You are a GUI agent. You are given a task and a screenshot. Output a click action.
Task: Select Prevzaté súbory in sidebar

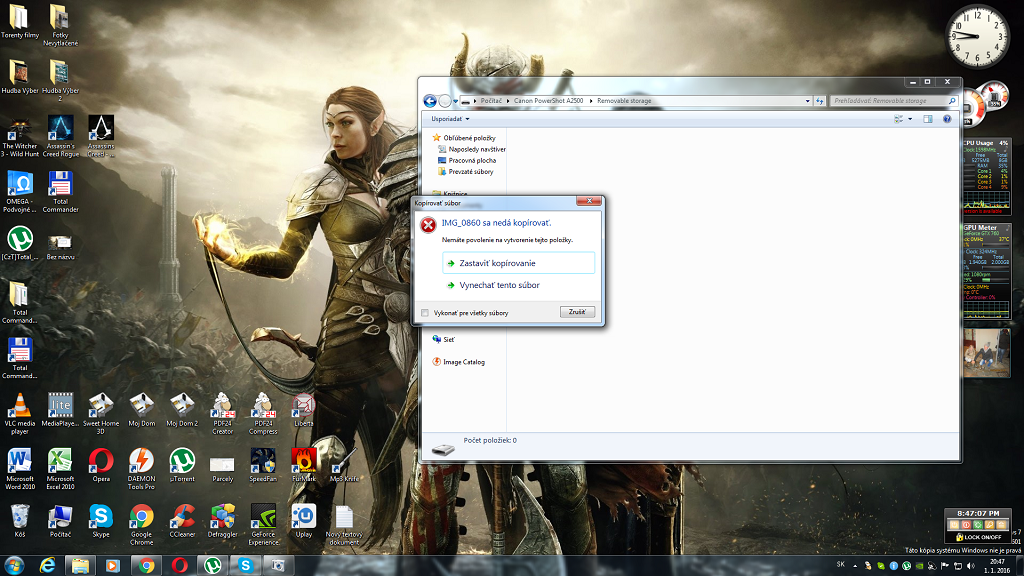tap(466, 172)
